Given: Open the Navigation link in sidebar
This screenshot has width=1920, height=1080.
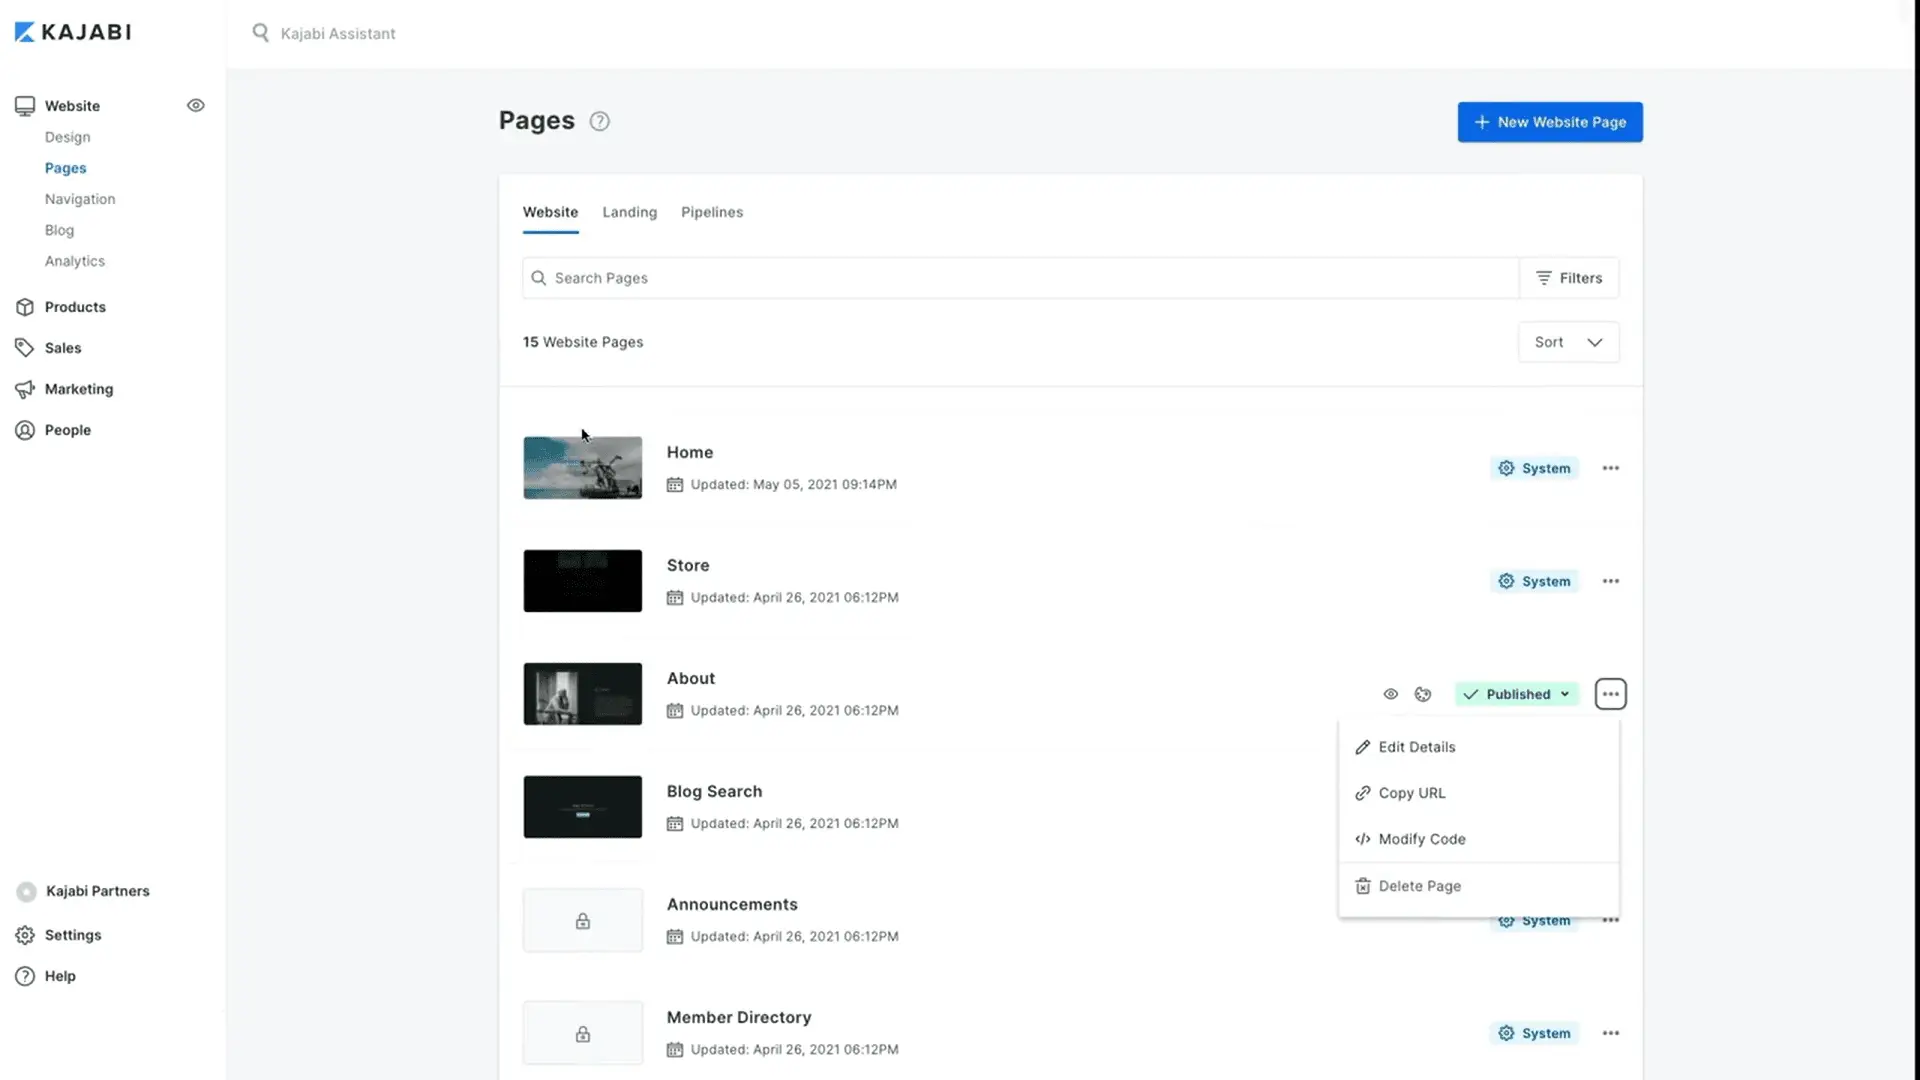Looking at the screenshot, I should [x=80, y=199].
